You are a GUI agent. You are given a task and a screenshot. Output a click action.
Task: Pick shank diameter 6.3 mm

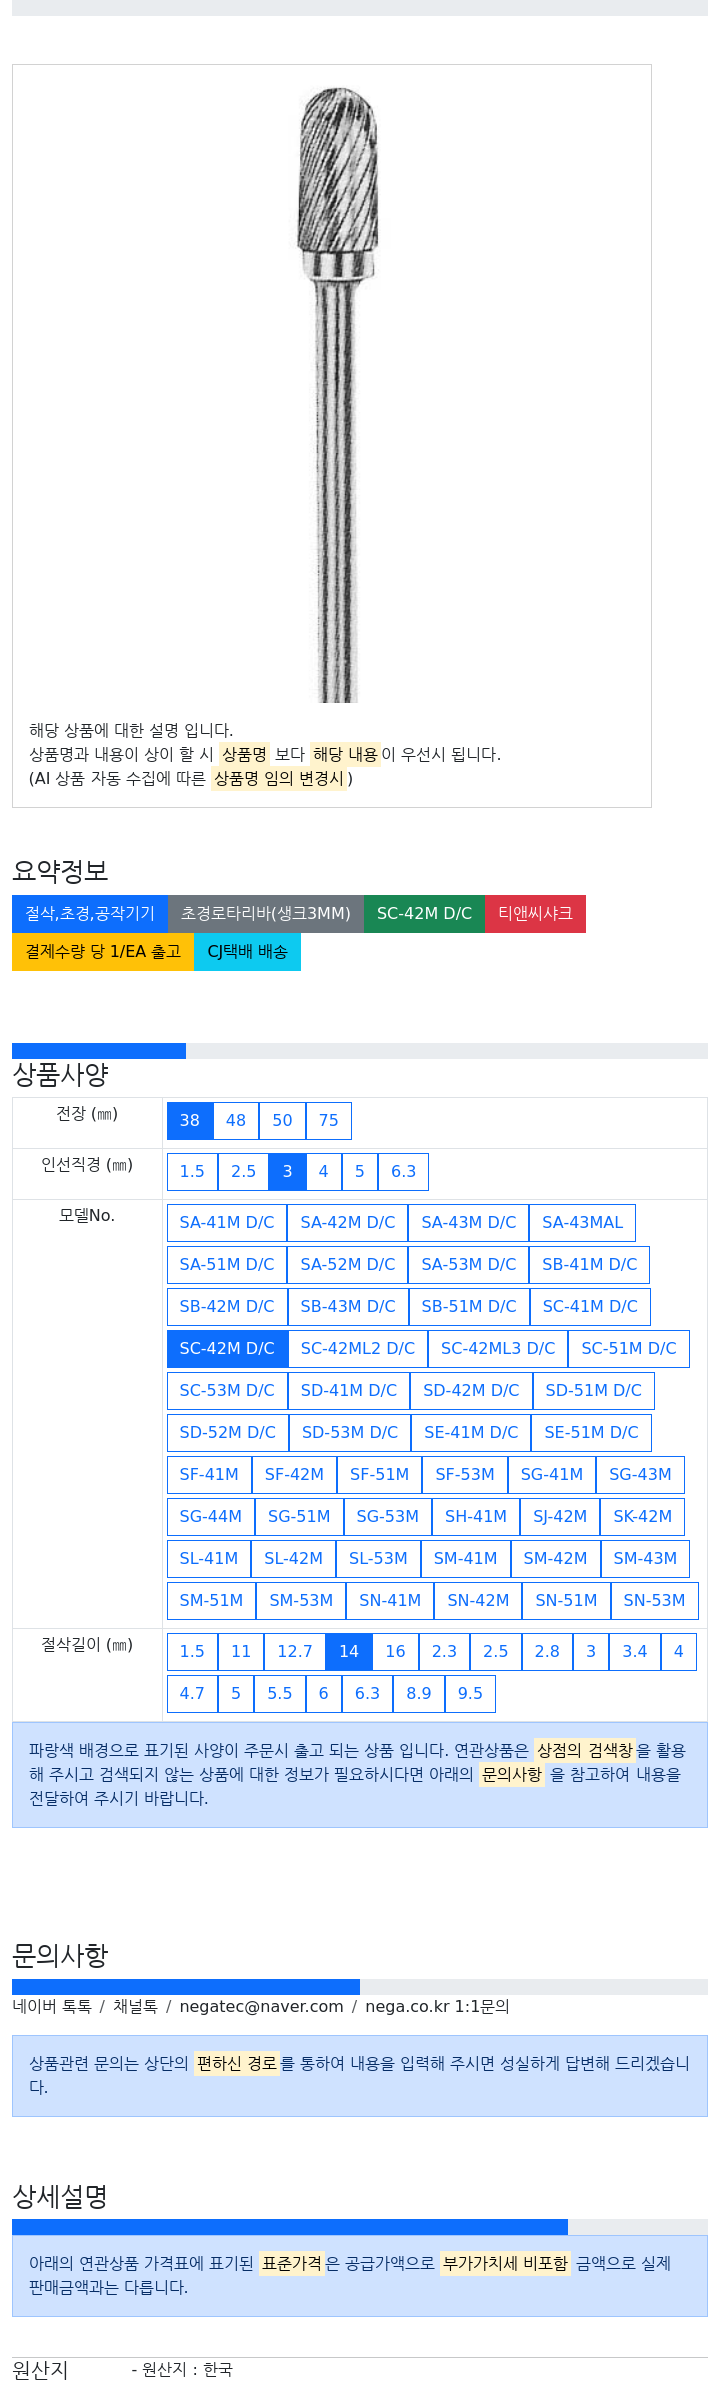click(x=403, y=1172)
